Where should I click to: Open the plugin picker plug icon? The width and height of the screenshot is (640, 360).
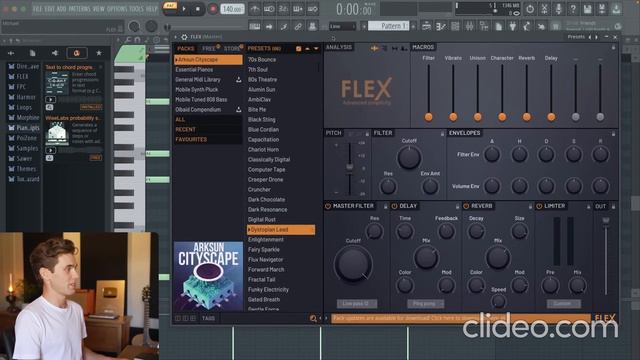tap(513, 26)
